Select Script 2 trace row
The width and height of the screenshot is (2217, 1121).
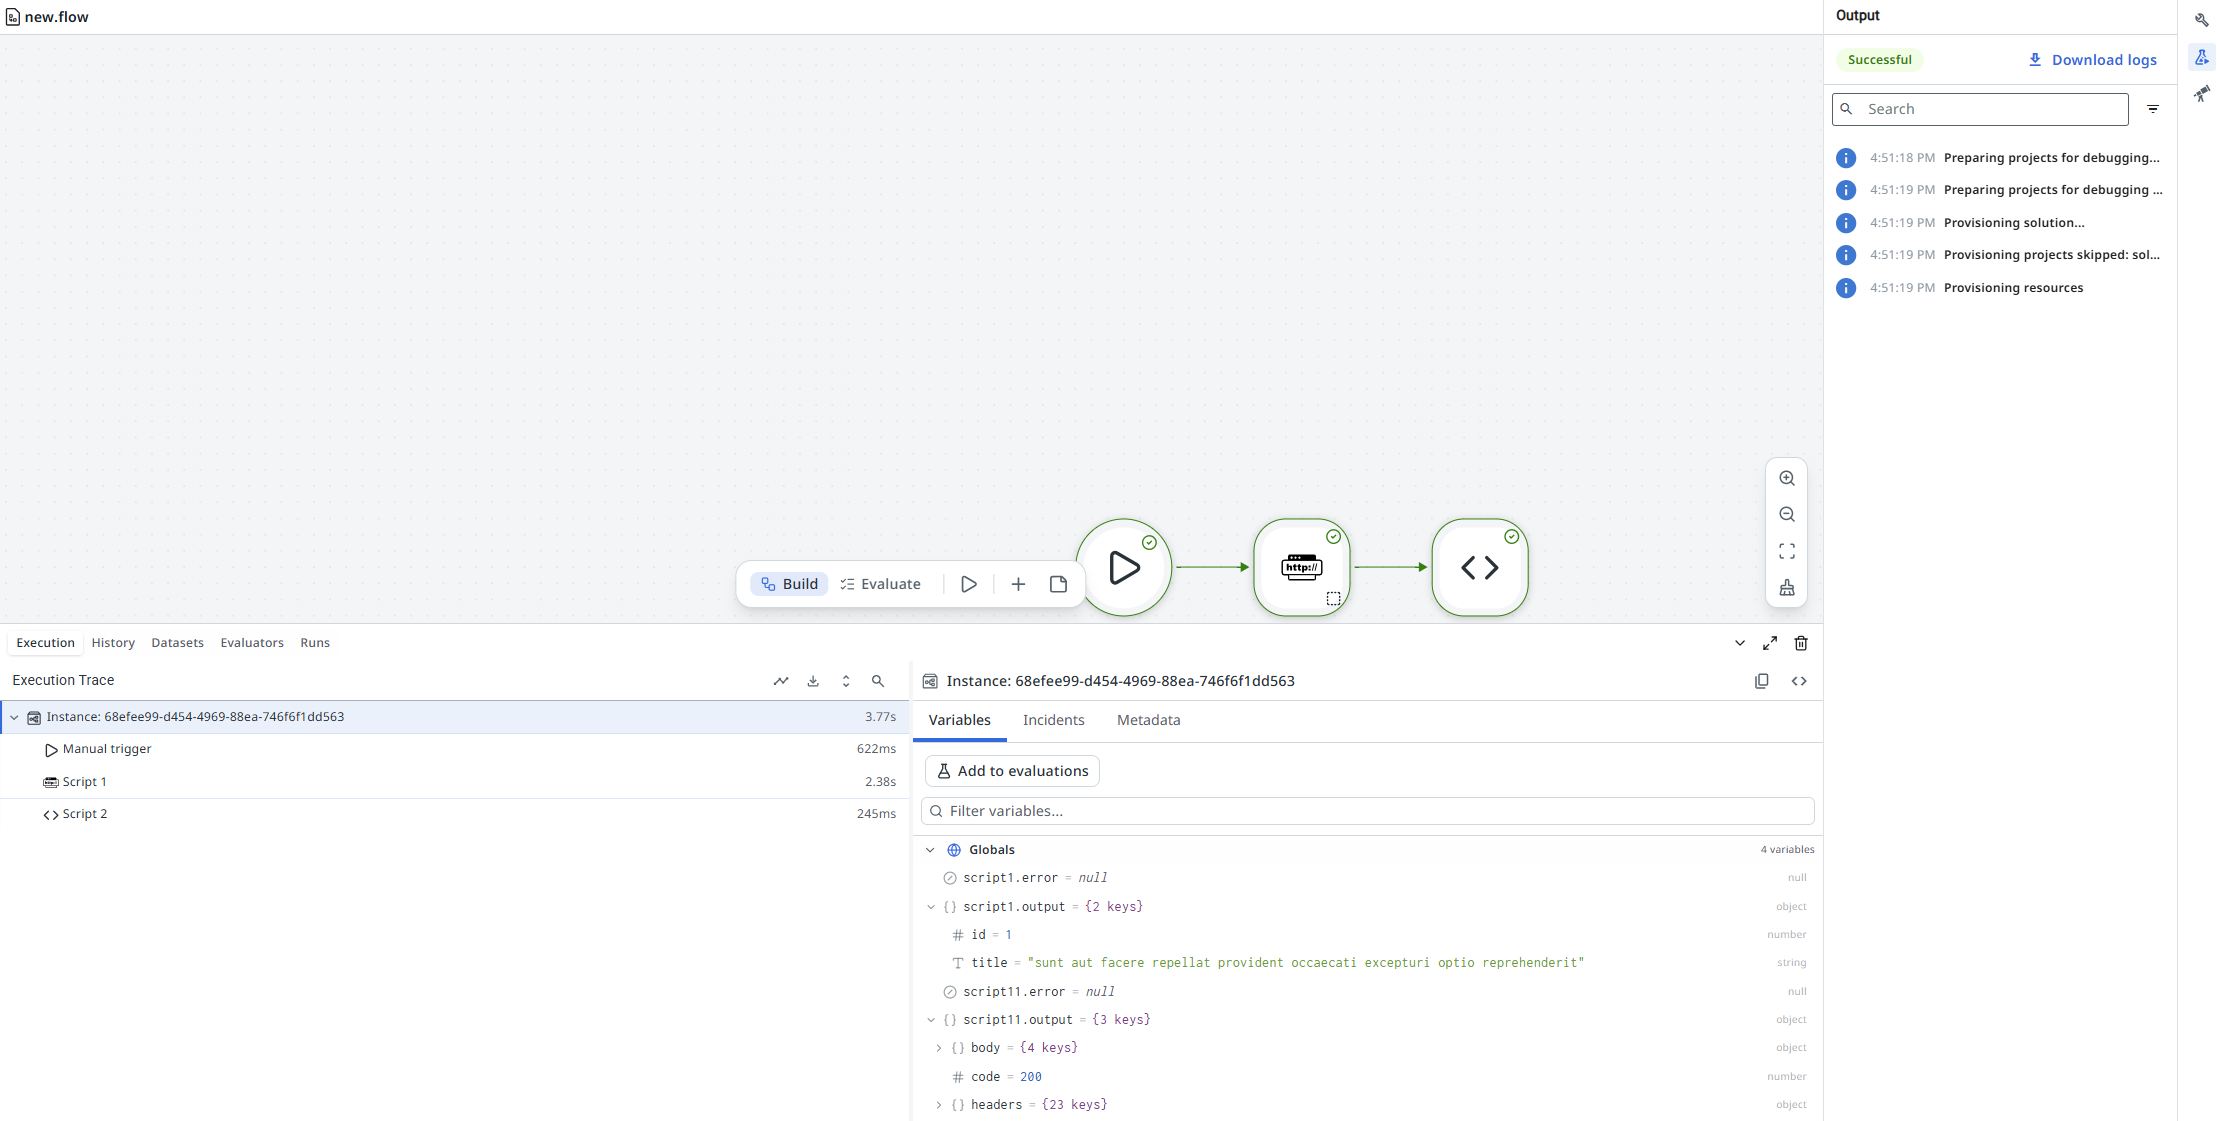455,814
